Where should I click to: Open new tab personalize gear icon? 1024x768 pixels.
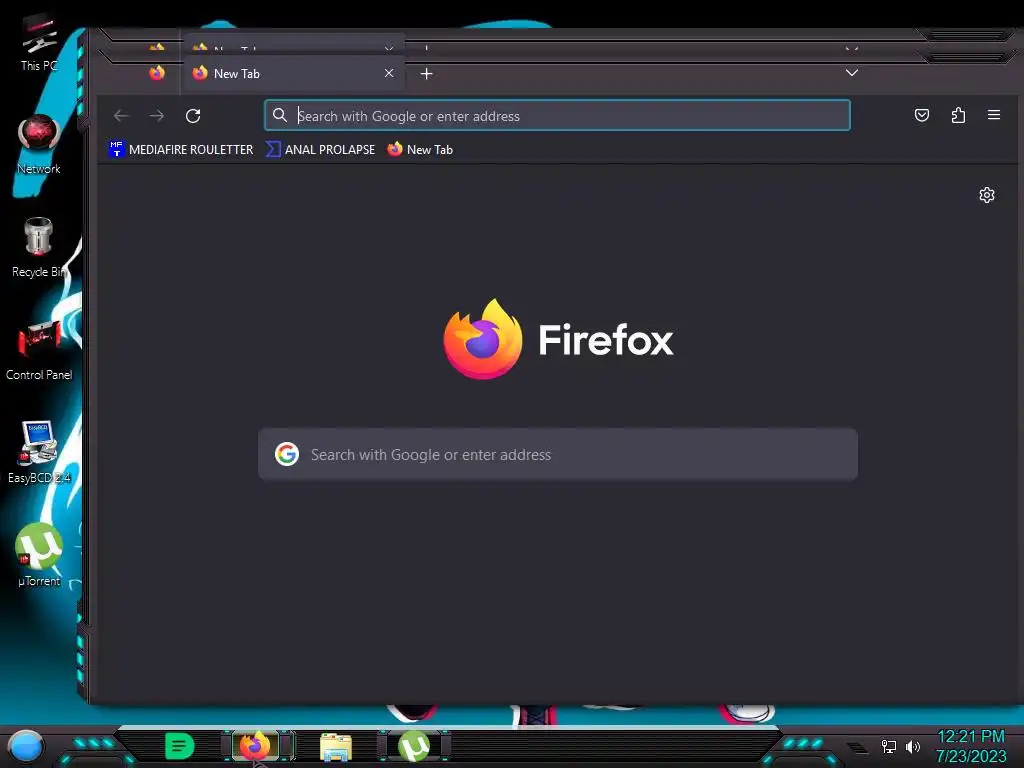pos(987,195)
